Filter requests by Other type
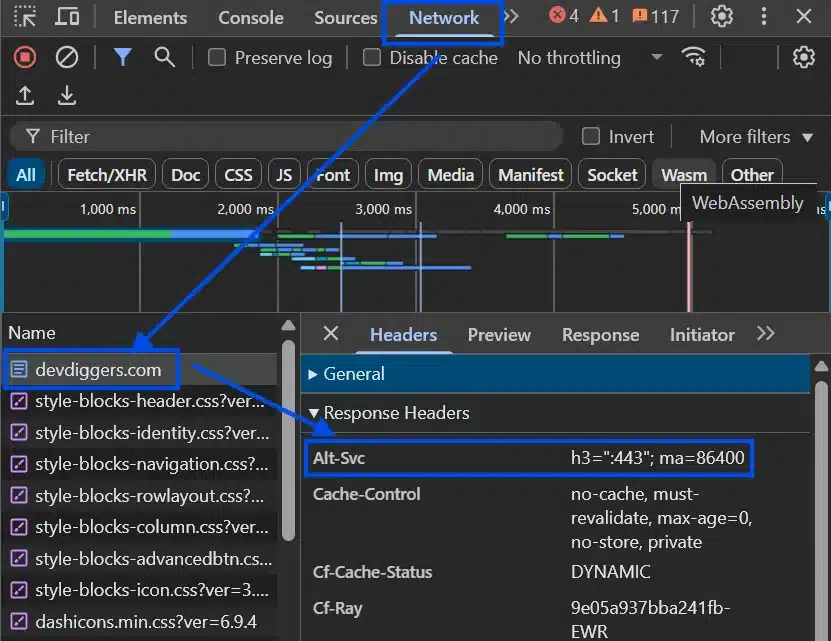 tap(752, 174)
